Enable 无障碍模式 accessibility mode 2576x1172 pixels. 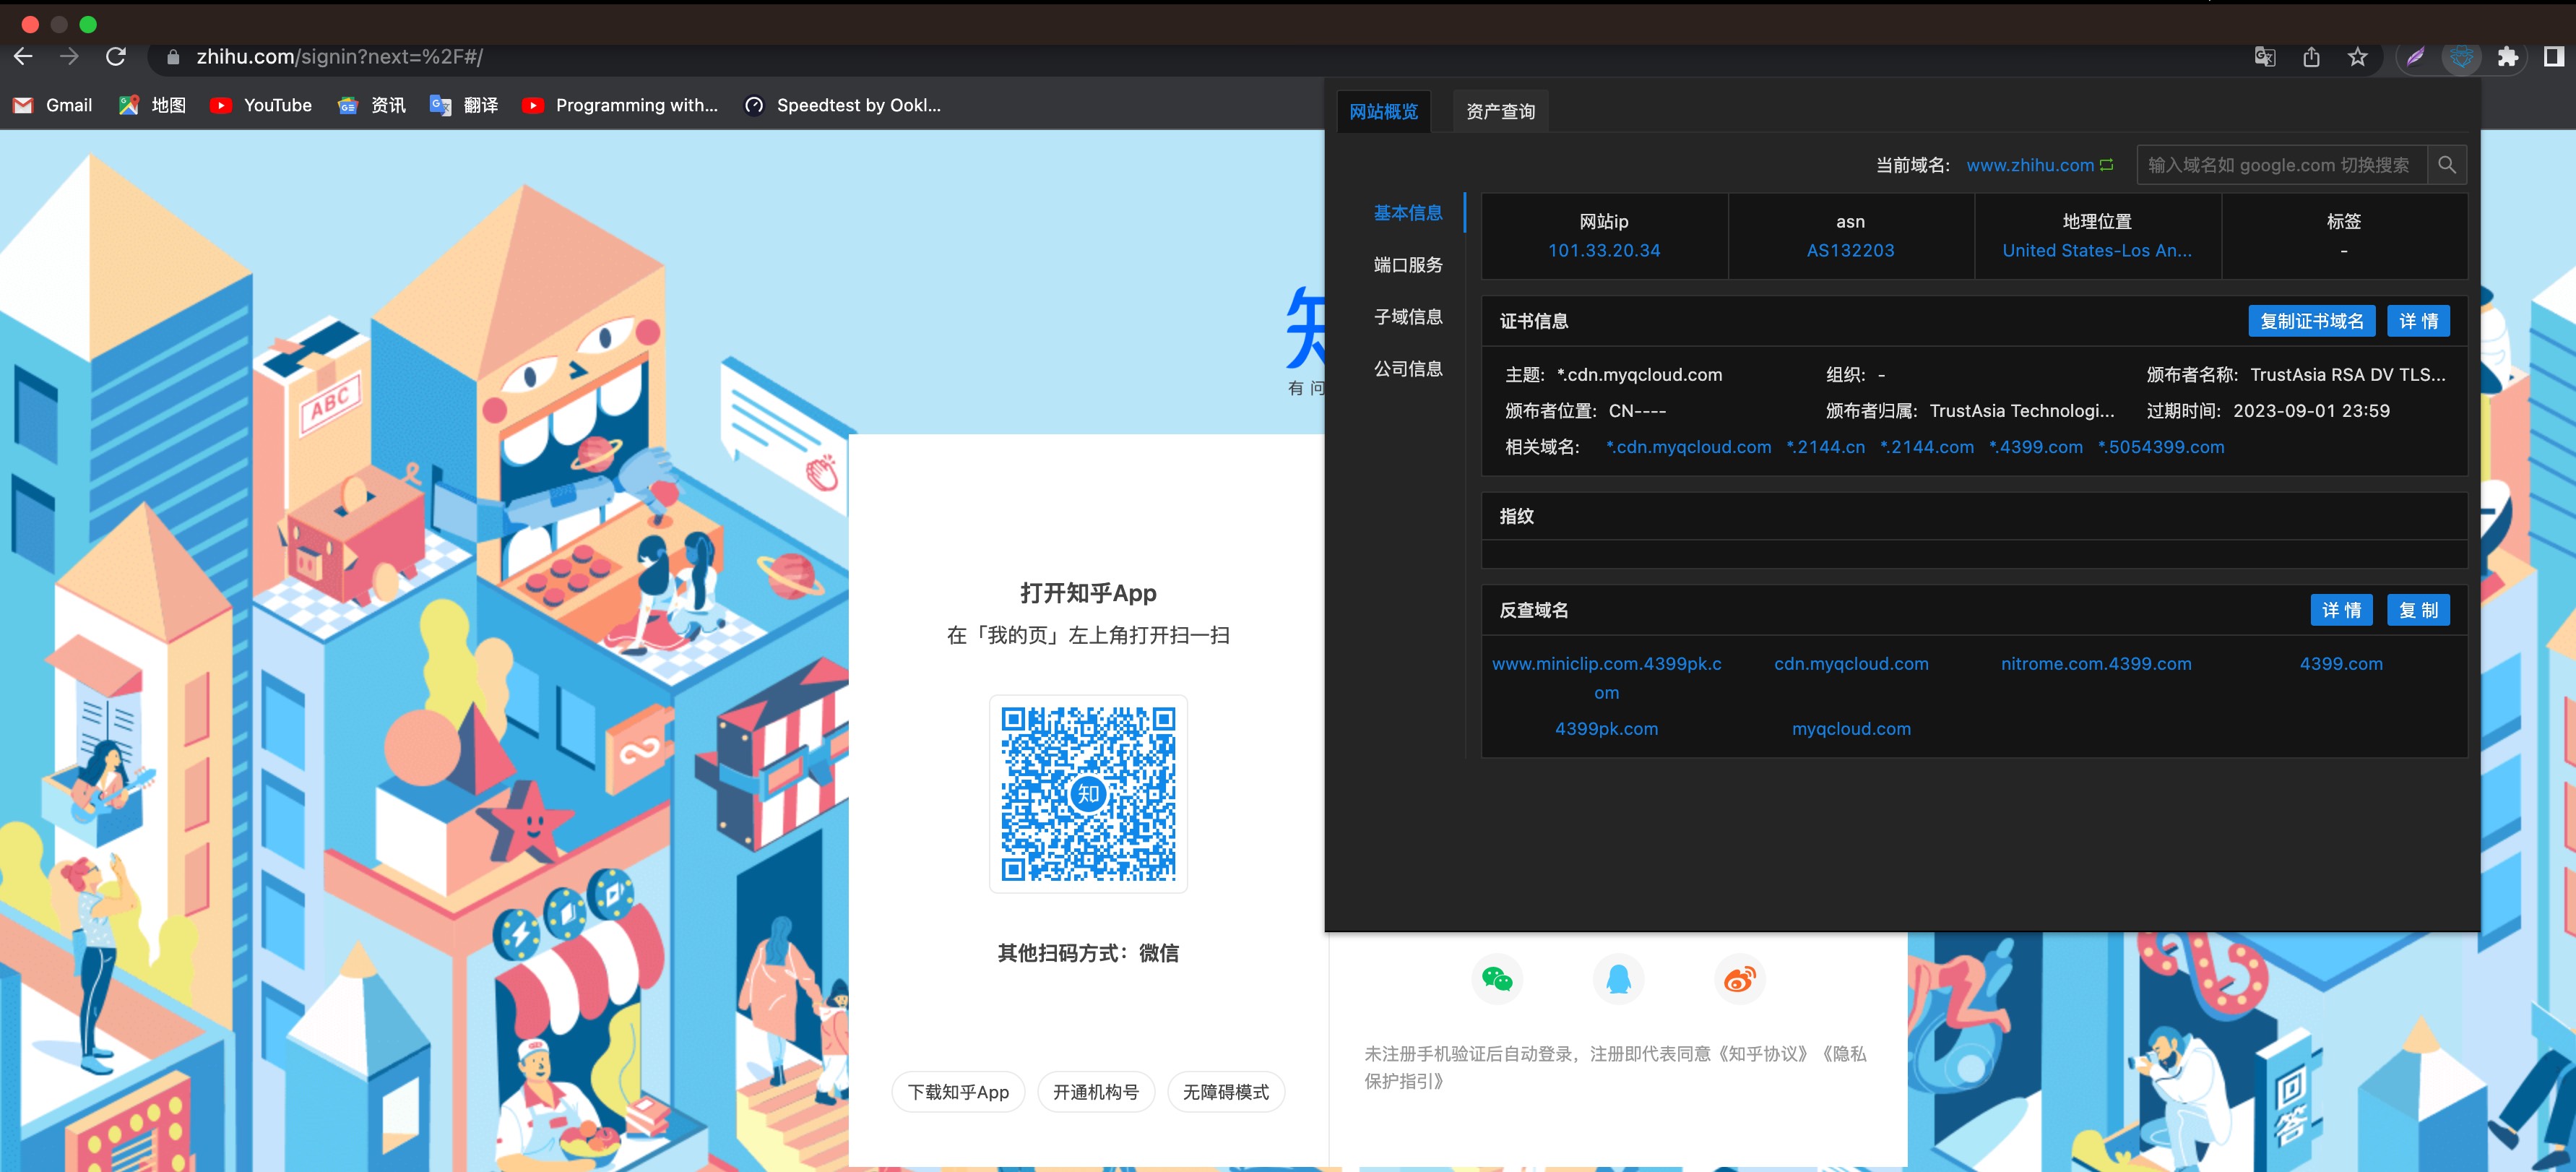(1226, 1092)
